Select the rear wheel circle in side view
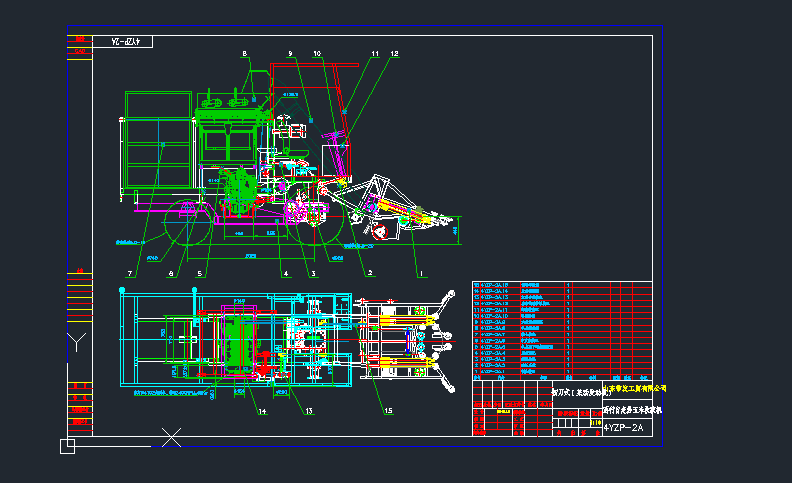The width and height of the screenshot is (792, 483). click(188, 222)
